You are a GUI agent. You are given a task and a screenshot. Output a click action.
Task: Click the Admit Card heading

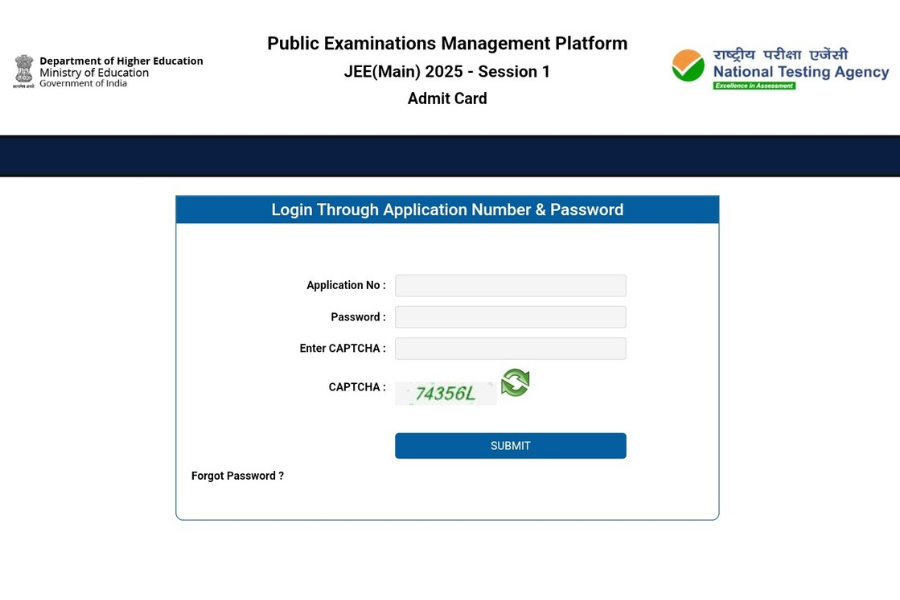pyautogui.click(x=447, y=98)
